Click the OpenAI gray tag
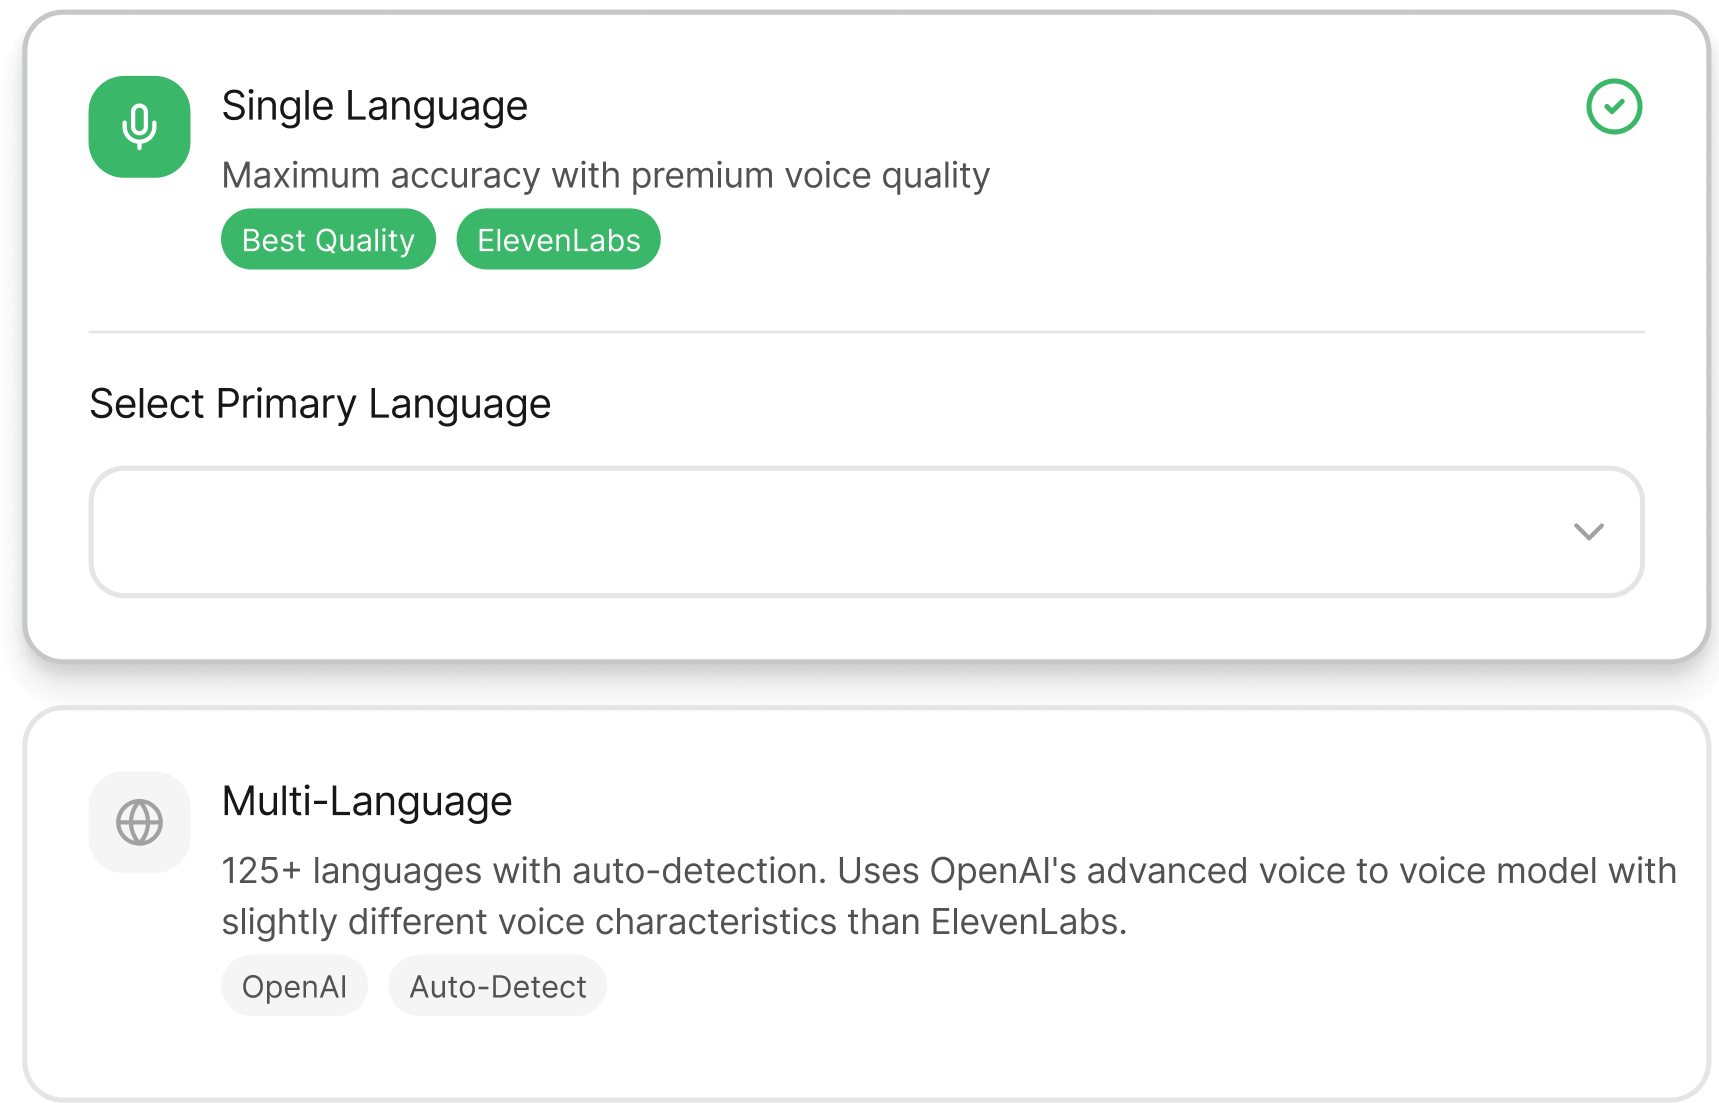This screenshot has width=1719, height=1103. pyautogui.click(x=294, y=987)
